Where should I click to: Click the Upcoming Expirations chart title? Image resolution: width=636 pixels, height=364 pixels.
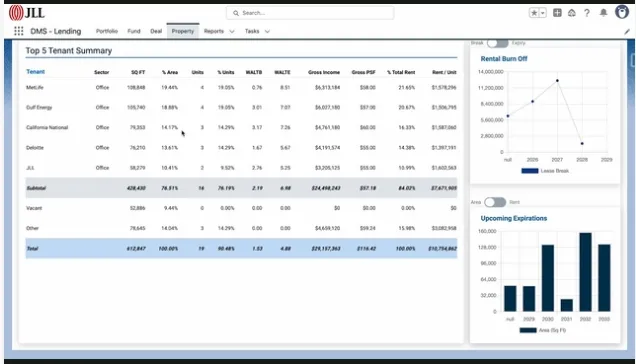click(514, 218)
